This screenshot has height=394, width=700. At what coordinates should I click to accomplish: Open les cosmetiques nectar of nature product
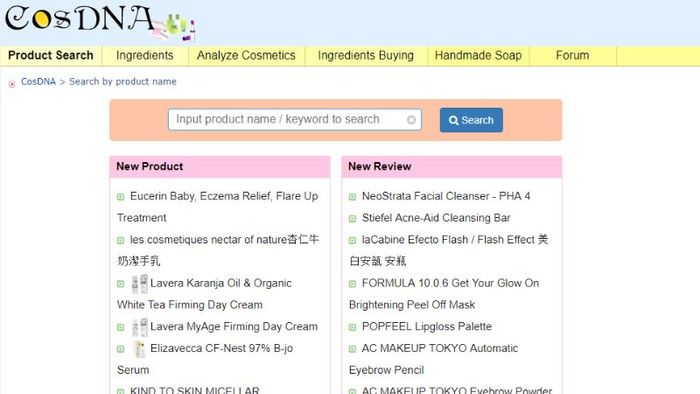click(x=218, y=250)
